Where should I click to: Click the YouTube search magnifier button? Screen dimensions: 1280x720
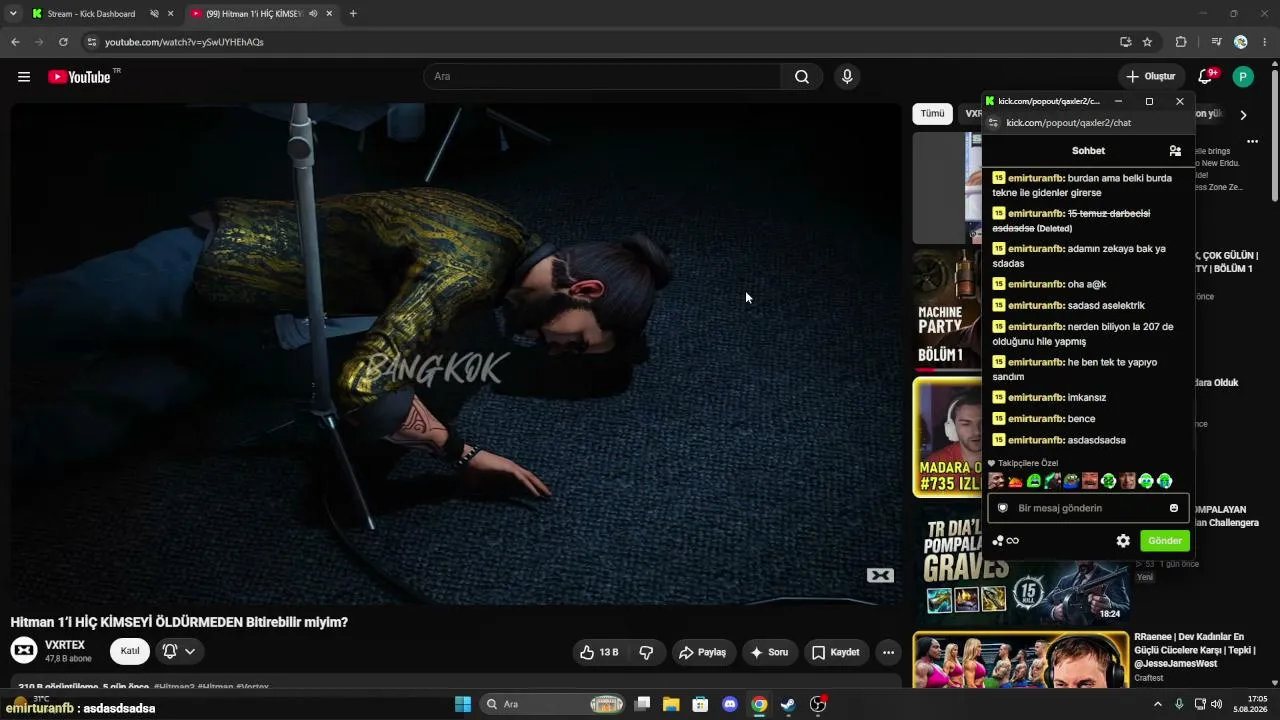pyautogui.click(x=802, y=77)
